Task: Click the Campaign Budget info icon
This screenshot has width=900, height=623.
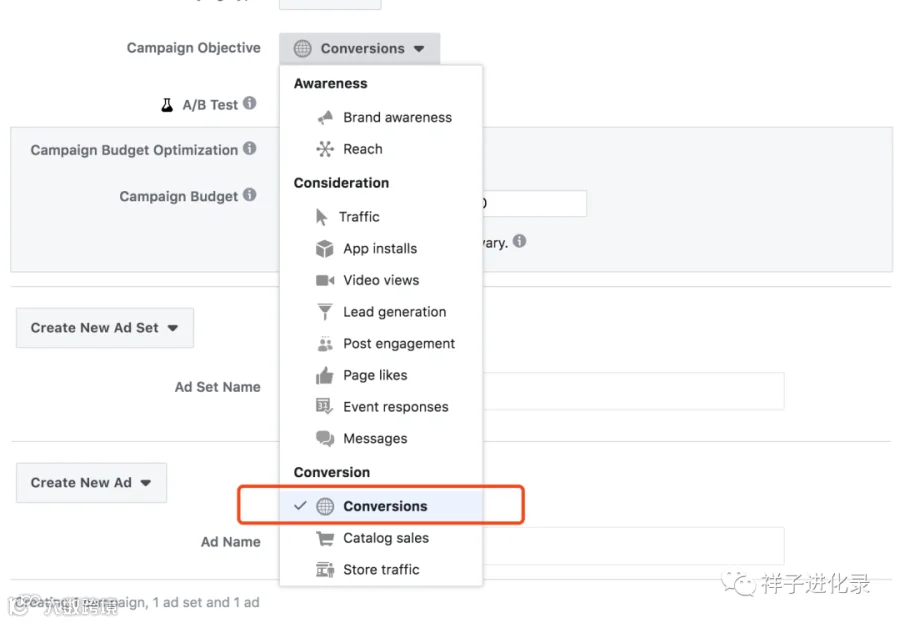Action: tap(249, 195)
